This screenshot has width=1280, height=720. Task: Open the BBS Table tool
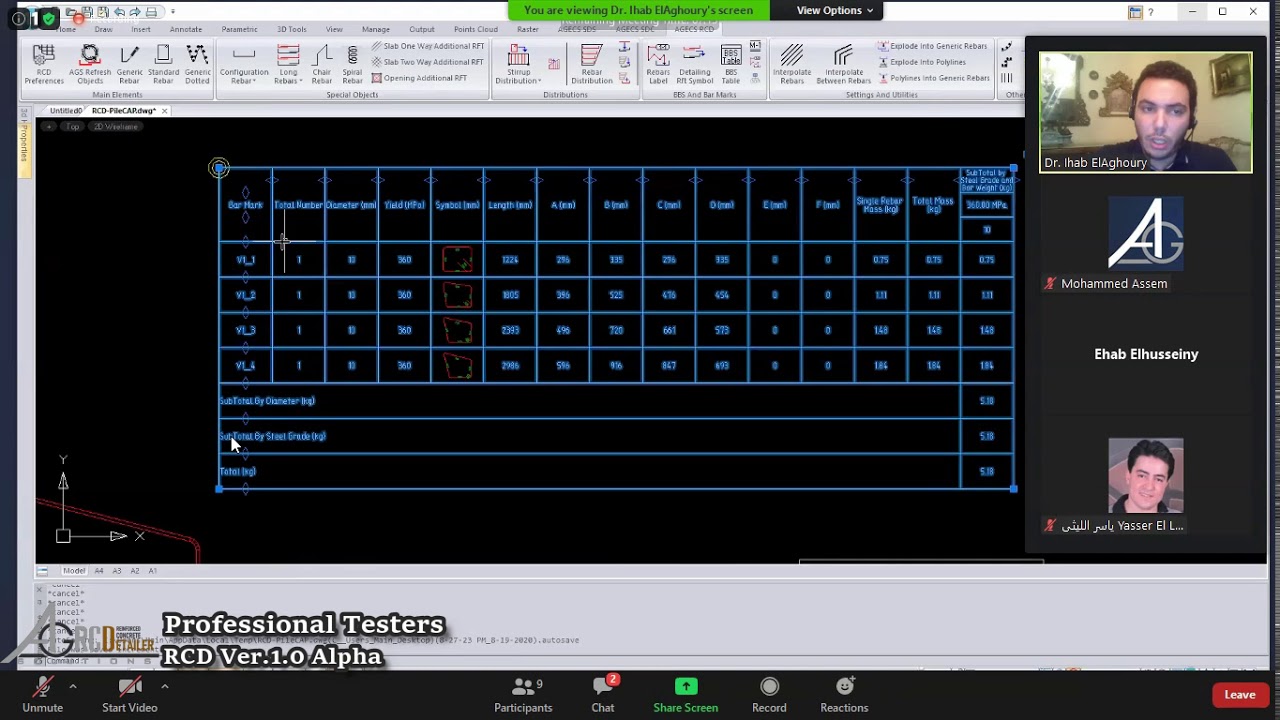click(x=731, y=65)
